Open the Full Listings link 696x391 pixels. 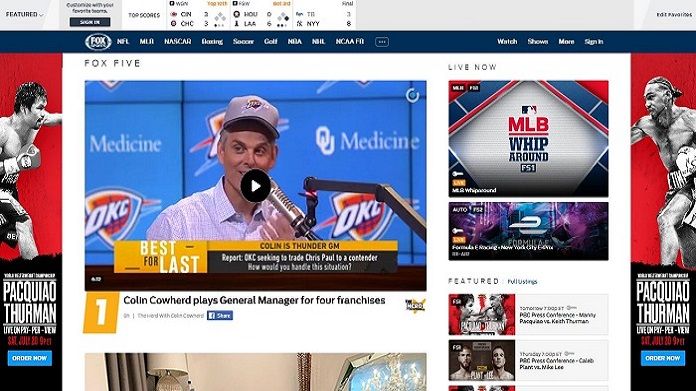pyautogui.click(x=522, y=281)
